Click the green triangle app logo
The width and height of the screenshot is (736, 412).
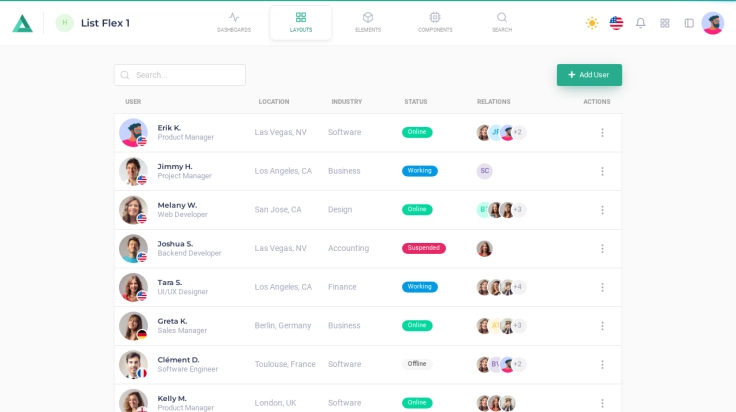tap(22, 23)
